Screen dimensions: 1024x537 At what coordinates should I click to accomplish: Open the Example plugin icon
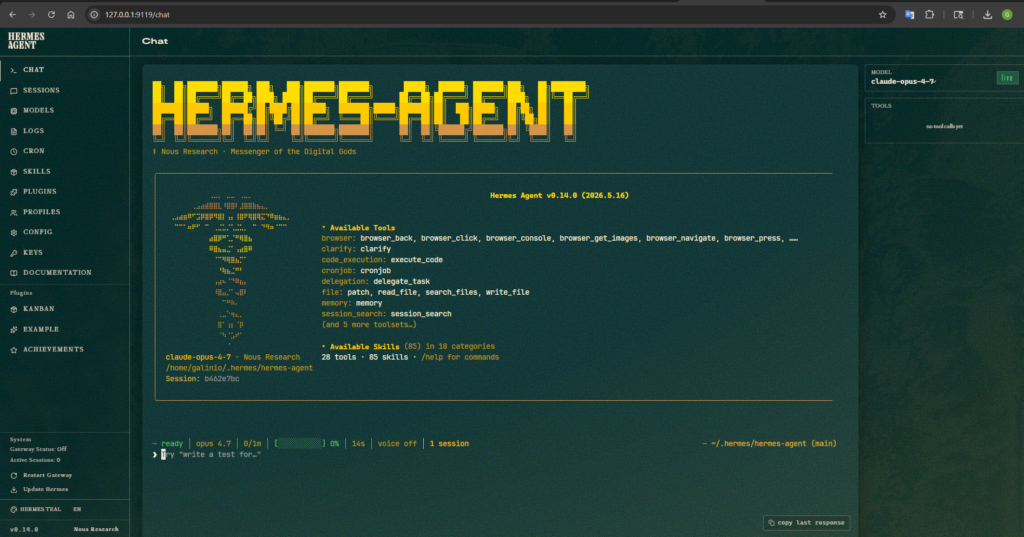coord(14,330)
